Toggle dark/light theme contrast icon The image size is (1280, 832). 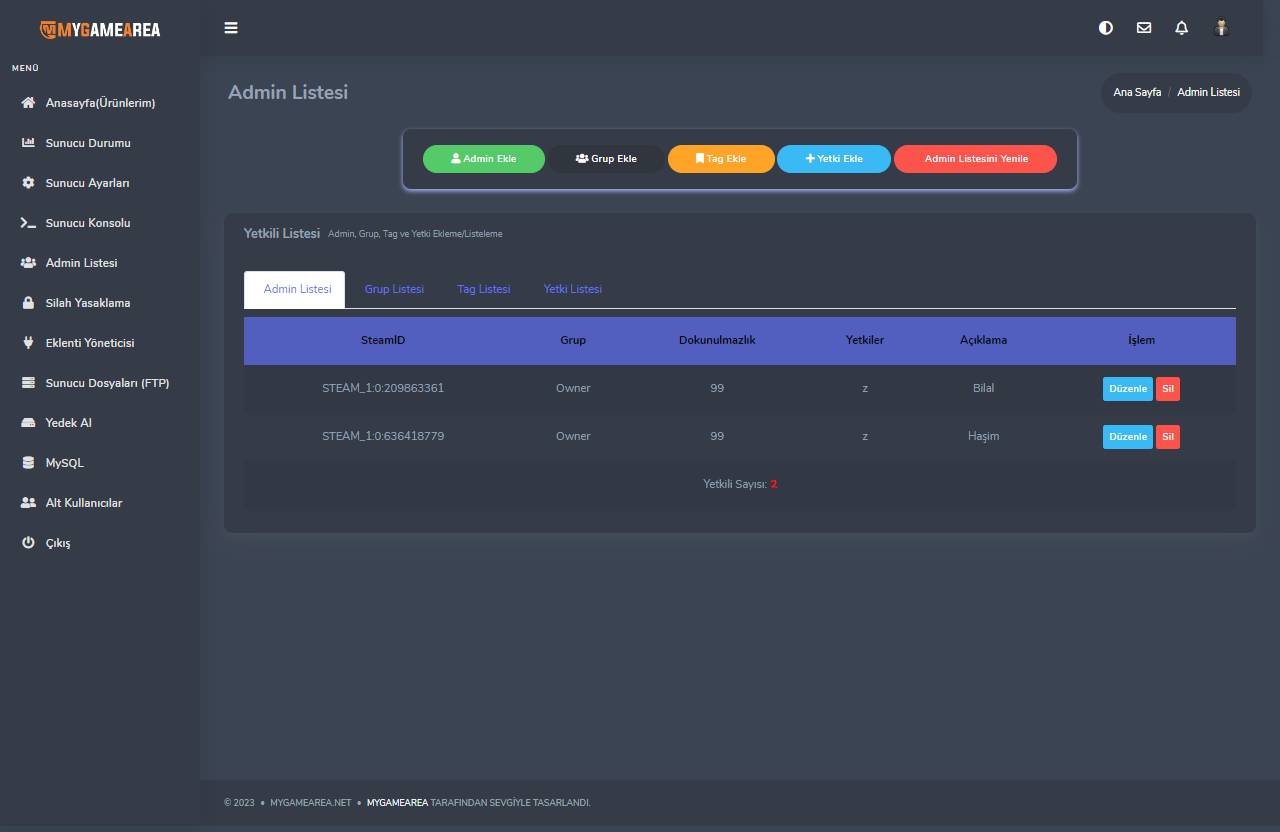pos(1106,28)
